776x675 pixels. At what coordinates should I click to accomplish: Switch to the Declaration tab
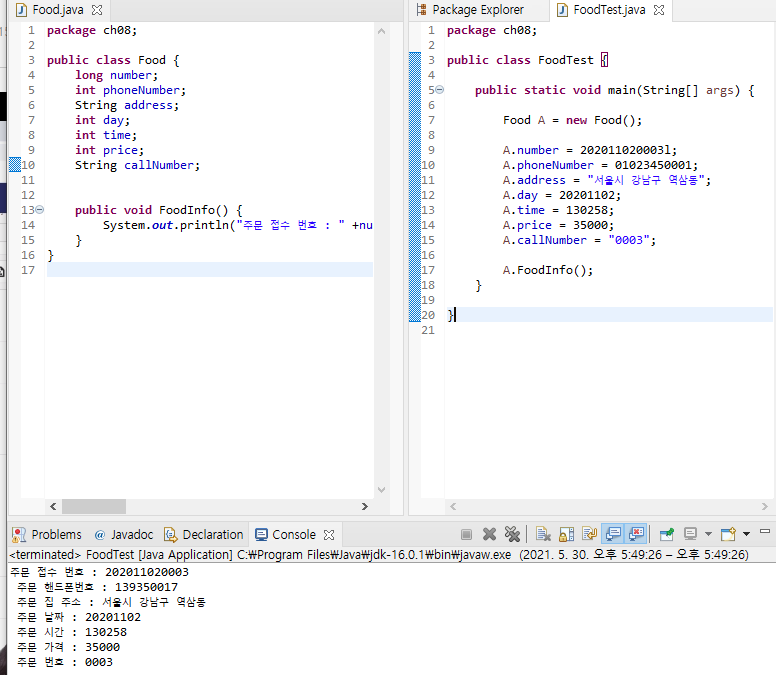tap(204, 534)
